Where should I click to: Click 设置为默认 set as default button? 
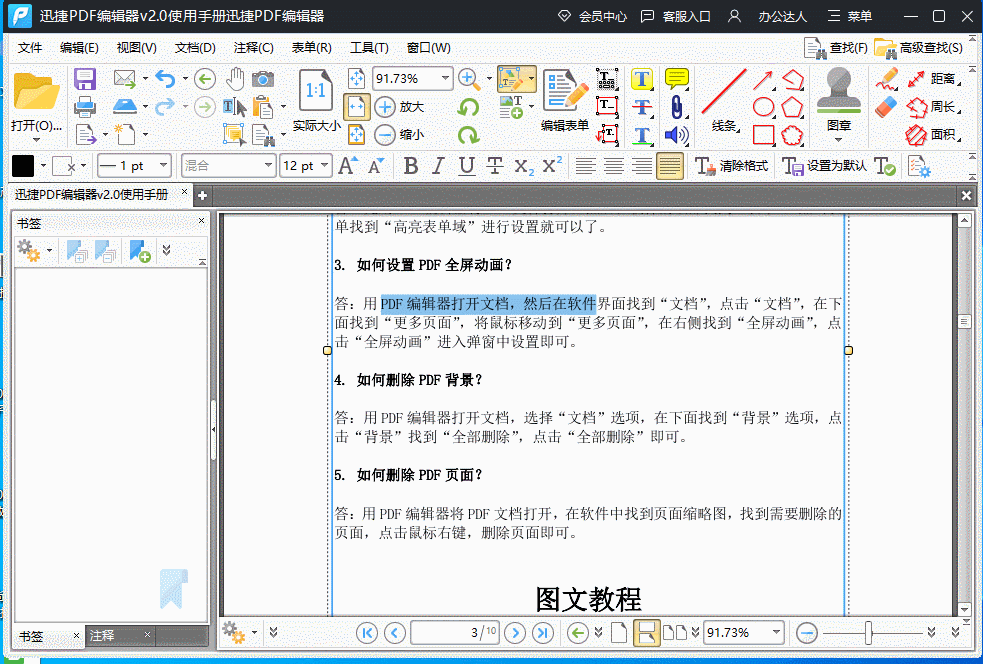pos(824,166)
